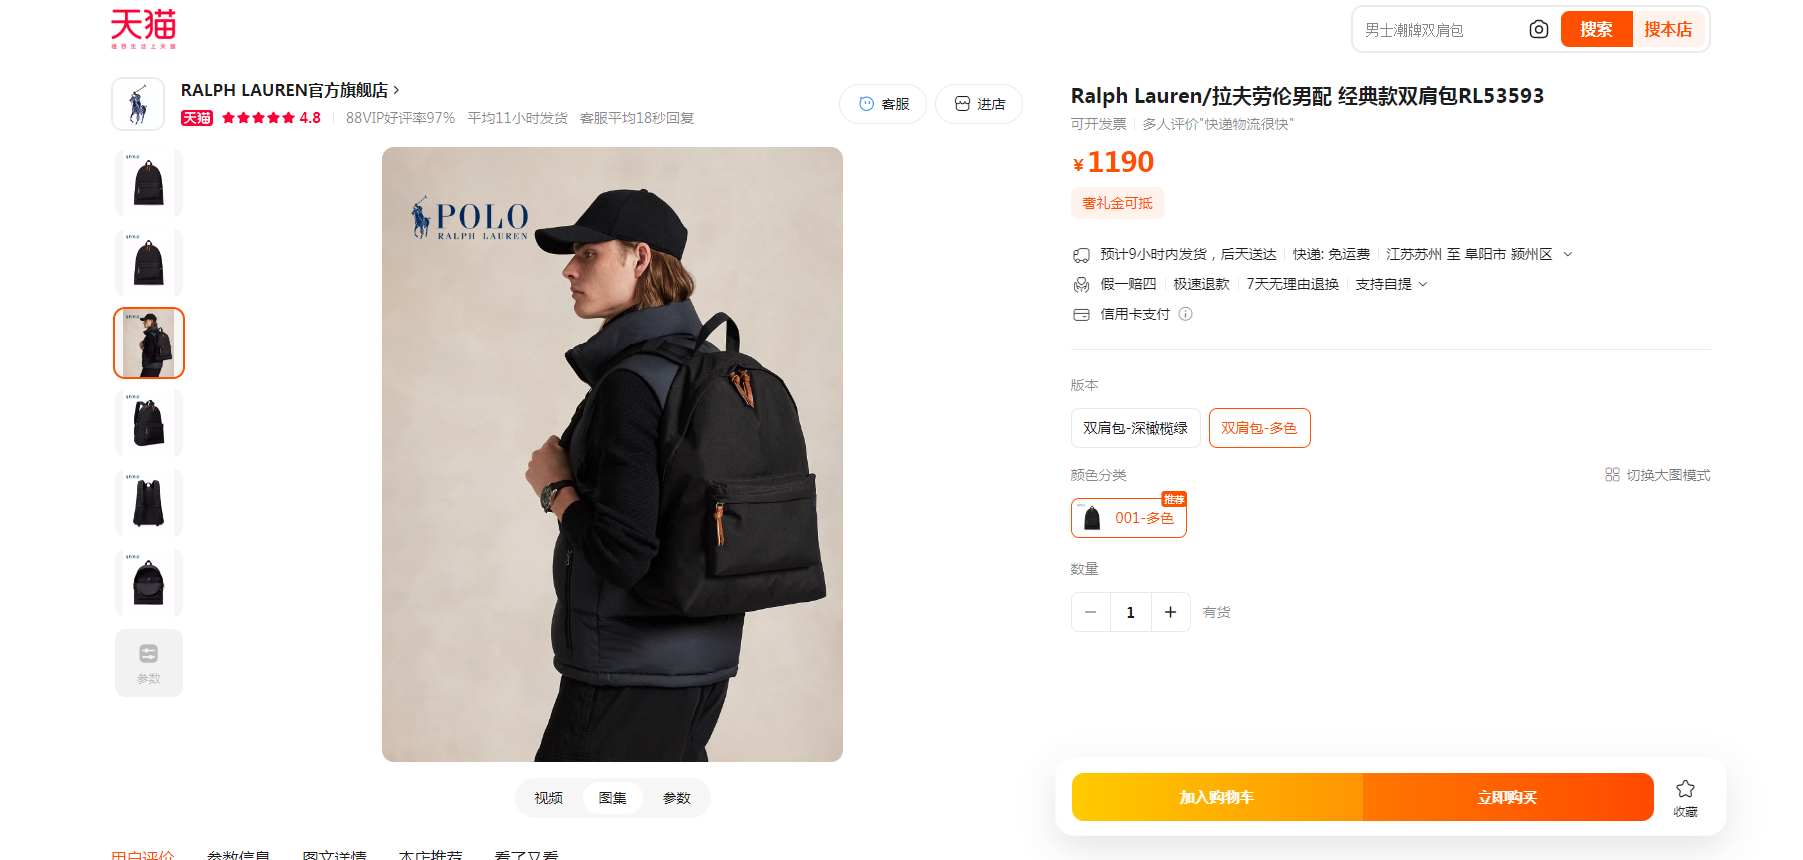This screenshot has height=860, width=1803.
Task: Click the Tmall logo
Action: click(x=143, y=28)
